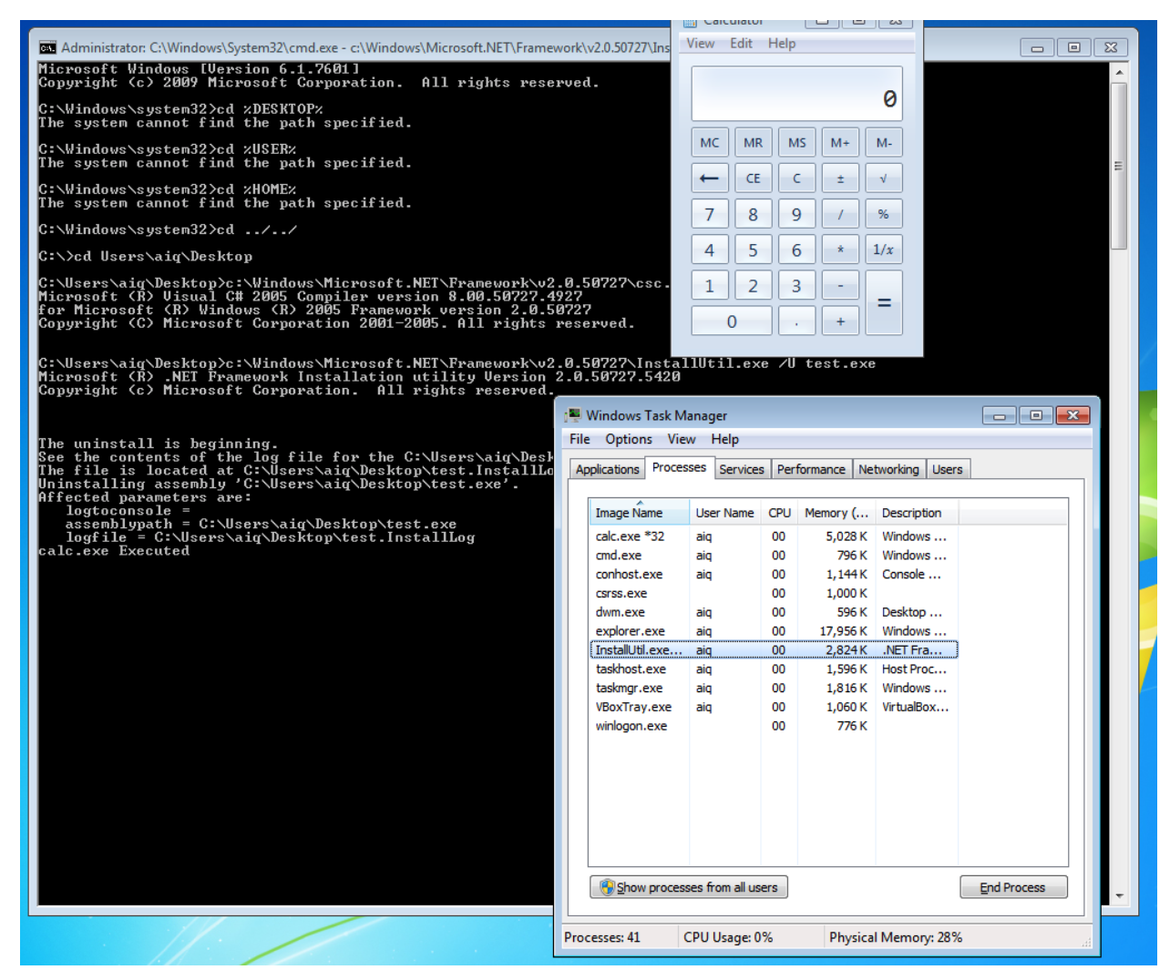The height and width of the screenshot is (980, 1170).
Task: Click the reciprocal 1/x key
Action: tap(883, 250)
